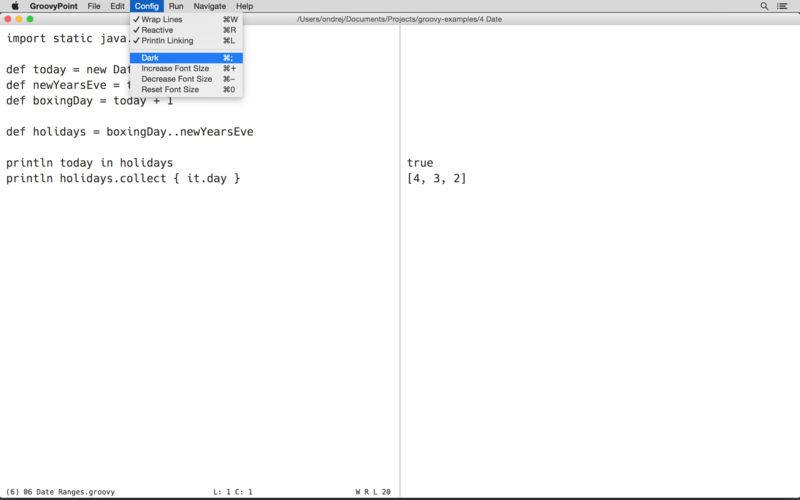Click the red close window button
Viewport: 800px width, 500px height.
8,19
